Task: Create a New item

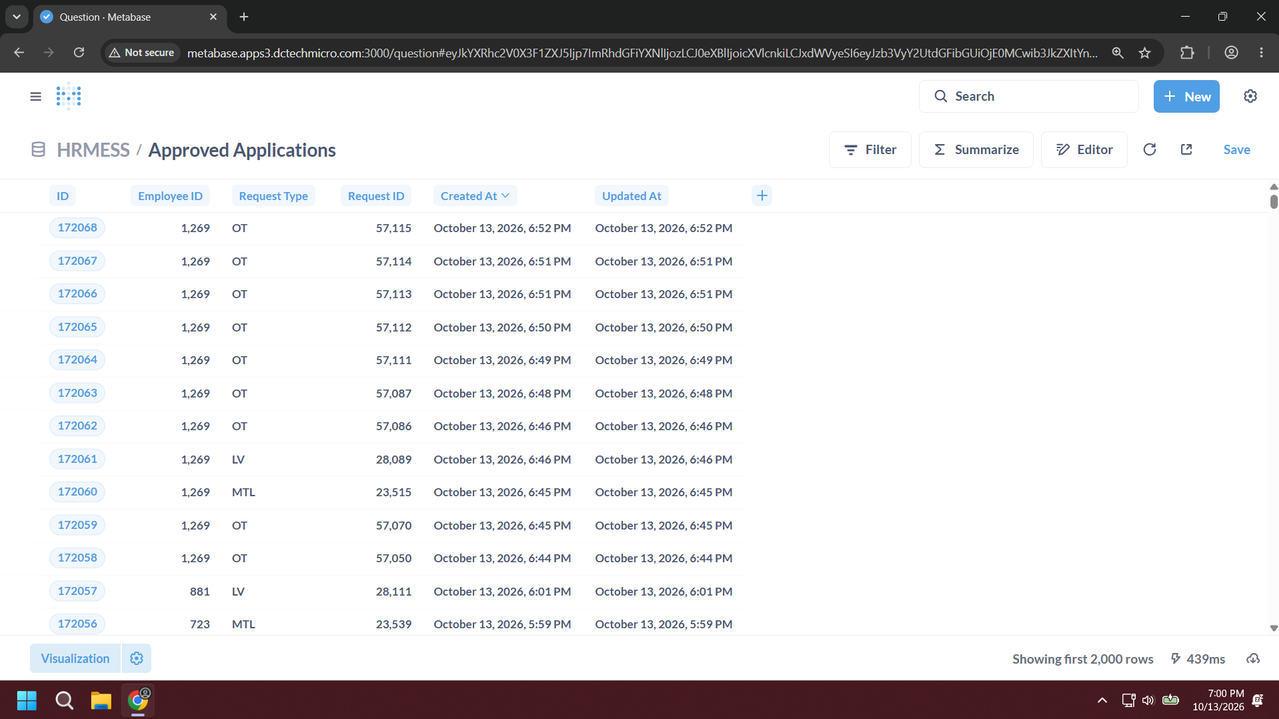Action: coord(1187,96)
